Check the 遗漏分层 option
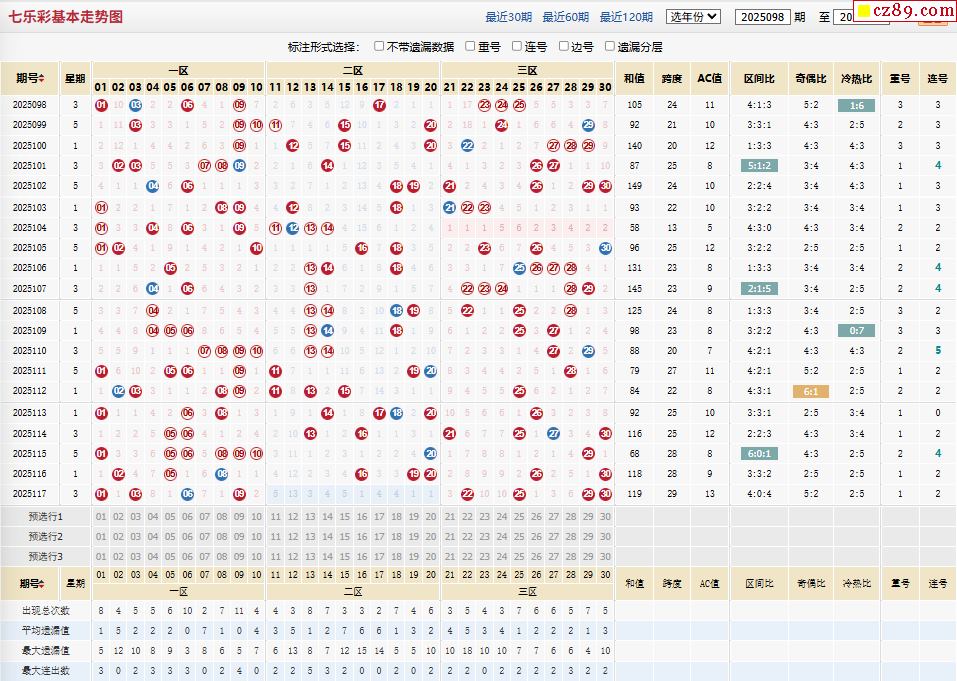Viewport: 957px width, 681px height. 609,46
